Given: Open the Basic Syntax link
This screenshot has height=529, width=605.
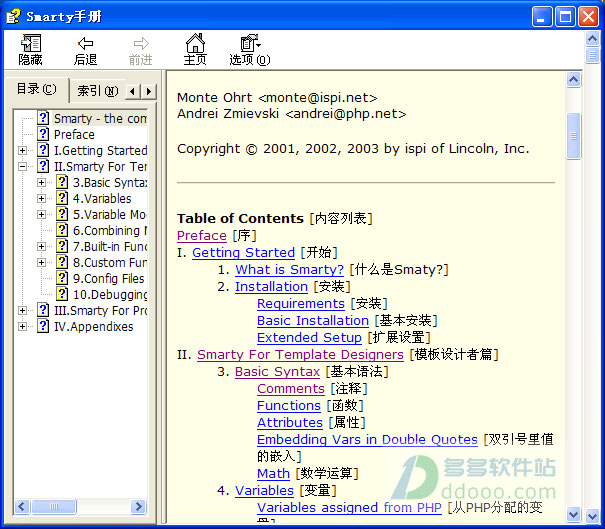Looking at the screenshot, I should [277, 371].
